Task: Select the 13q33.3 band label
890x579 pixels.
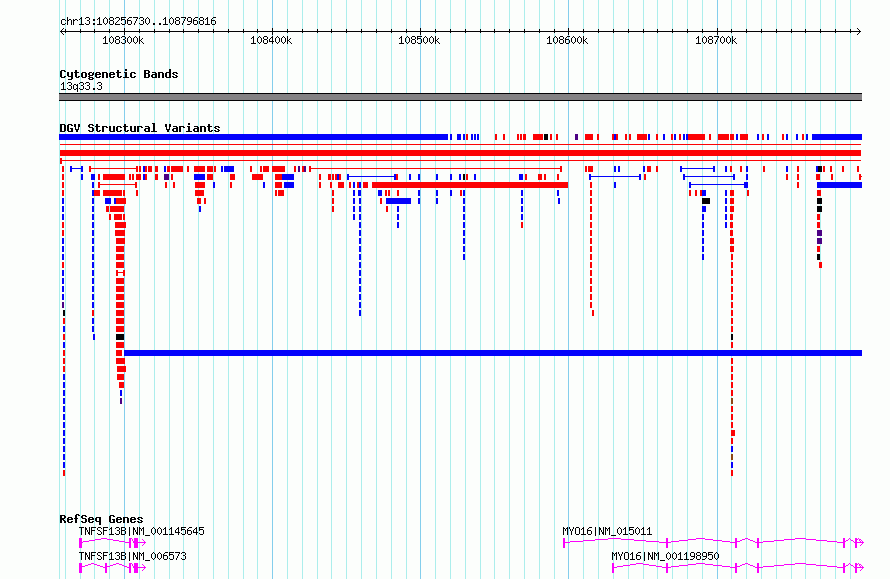Action: [x=81, y=86]
